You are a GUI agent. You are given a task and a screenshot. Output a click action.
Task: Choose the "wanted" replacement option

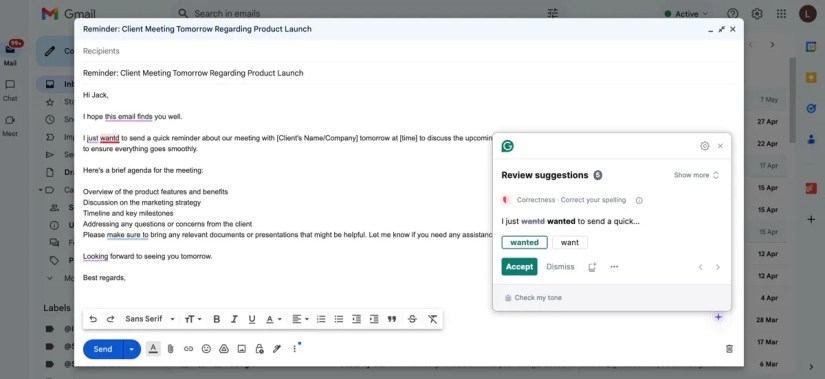525,243
